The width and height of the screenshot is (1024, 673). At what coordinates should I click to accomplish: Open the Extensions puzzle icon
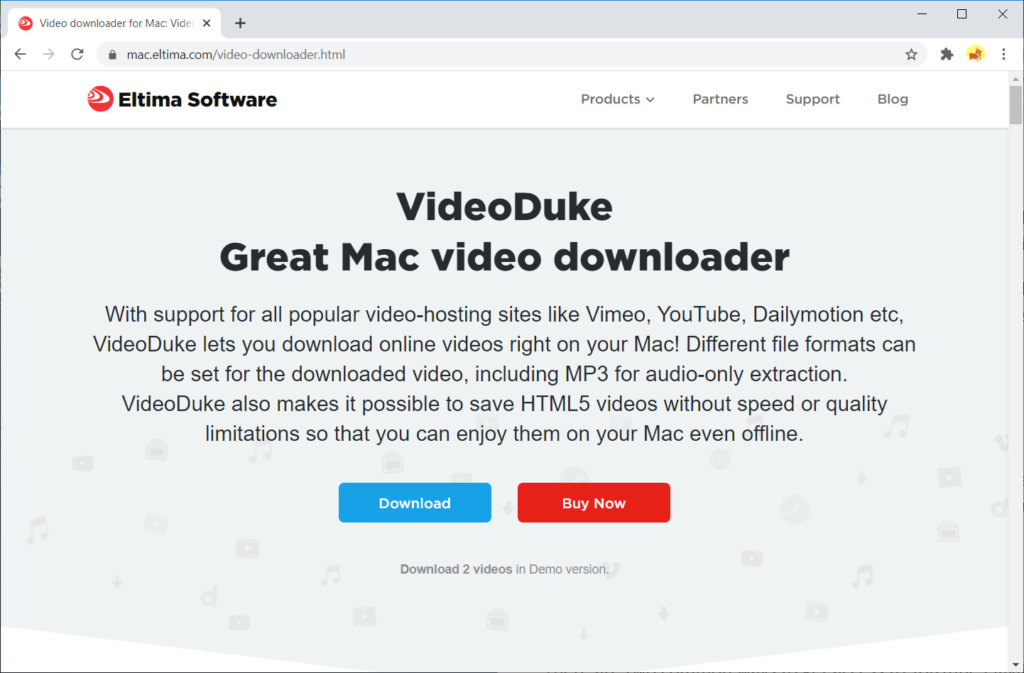coord(946,55)
